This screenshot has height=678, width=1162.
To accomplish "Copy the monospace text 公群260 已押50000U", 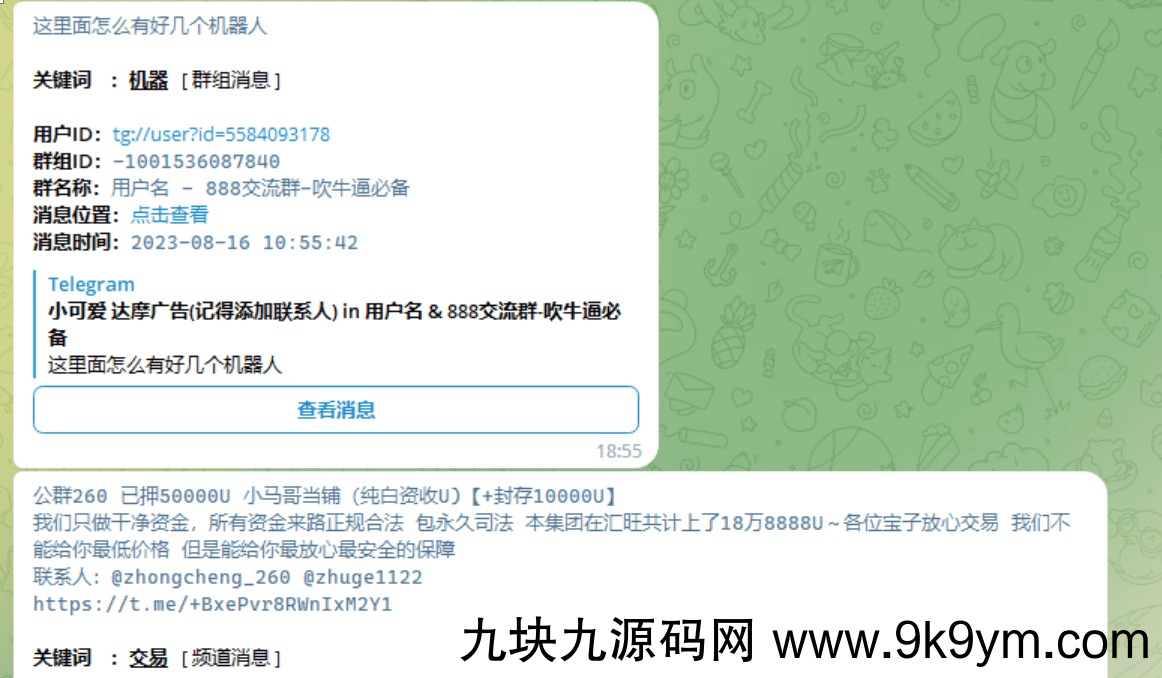I will (x=132, y=496).
